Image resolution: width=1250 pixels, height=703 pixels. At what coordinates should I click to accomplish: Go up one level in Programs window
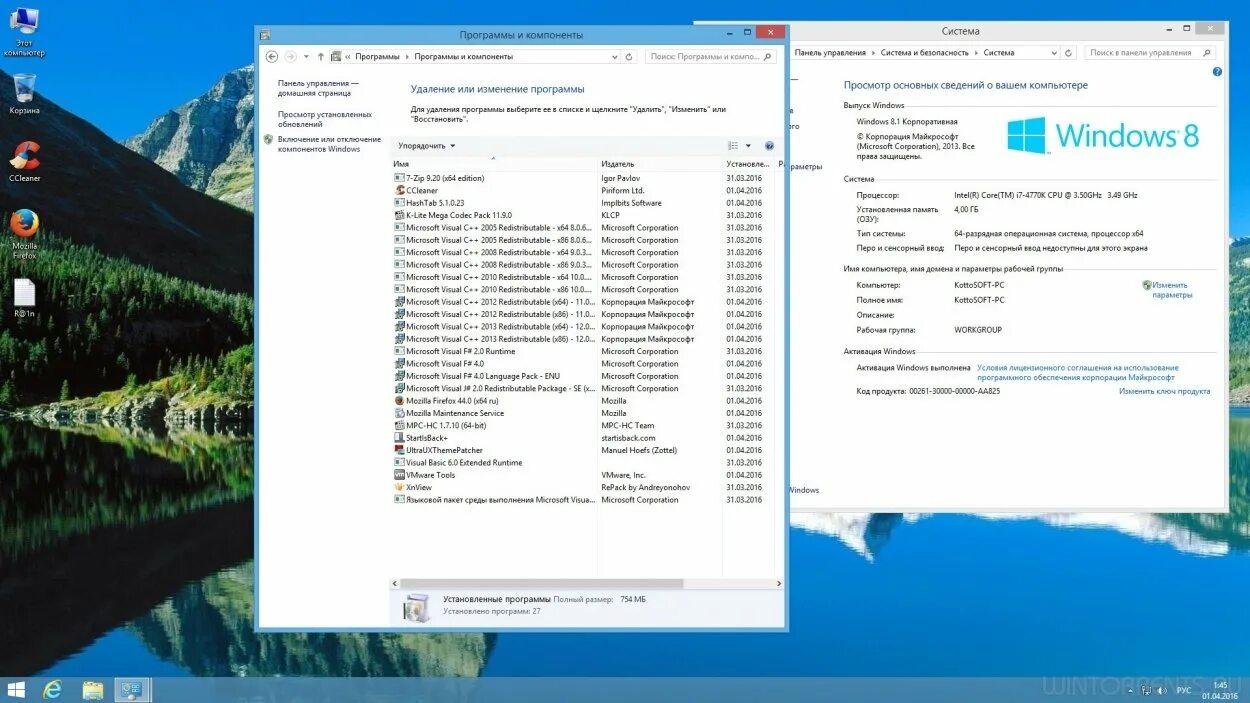320,57
